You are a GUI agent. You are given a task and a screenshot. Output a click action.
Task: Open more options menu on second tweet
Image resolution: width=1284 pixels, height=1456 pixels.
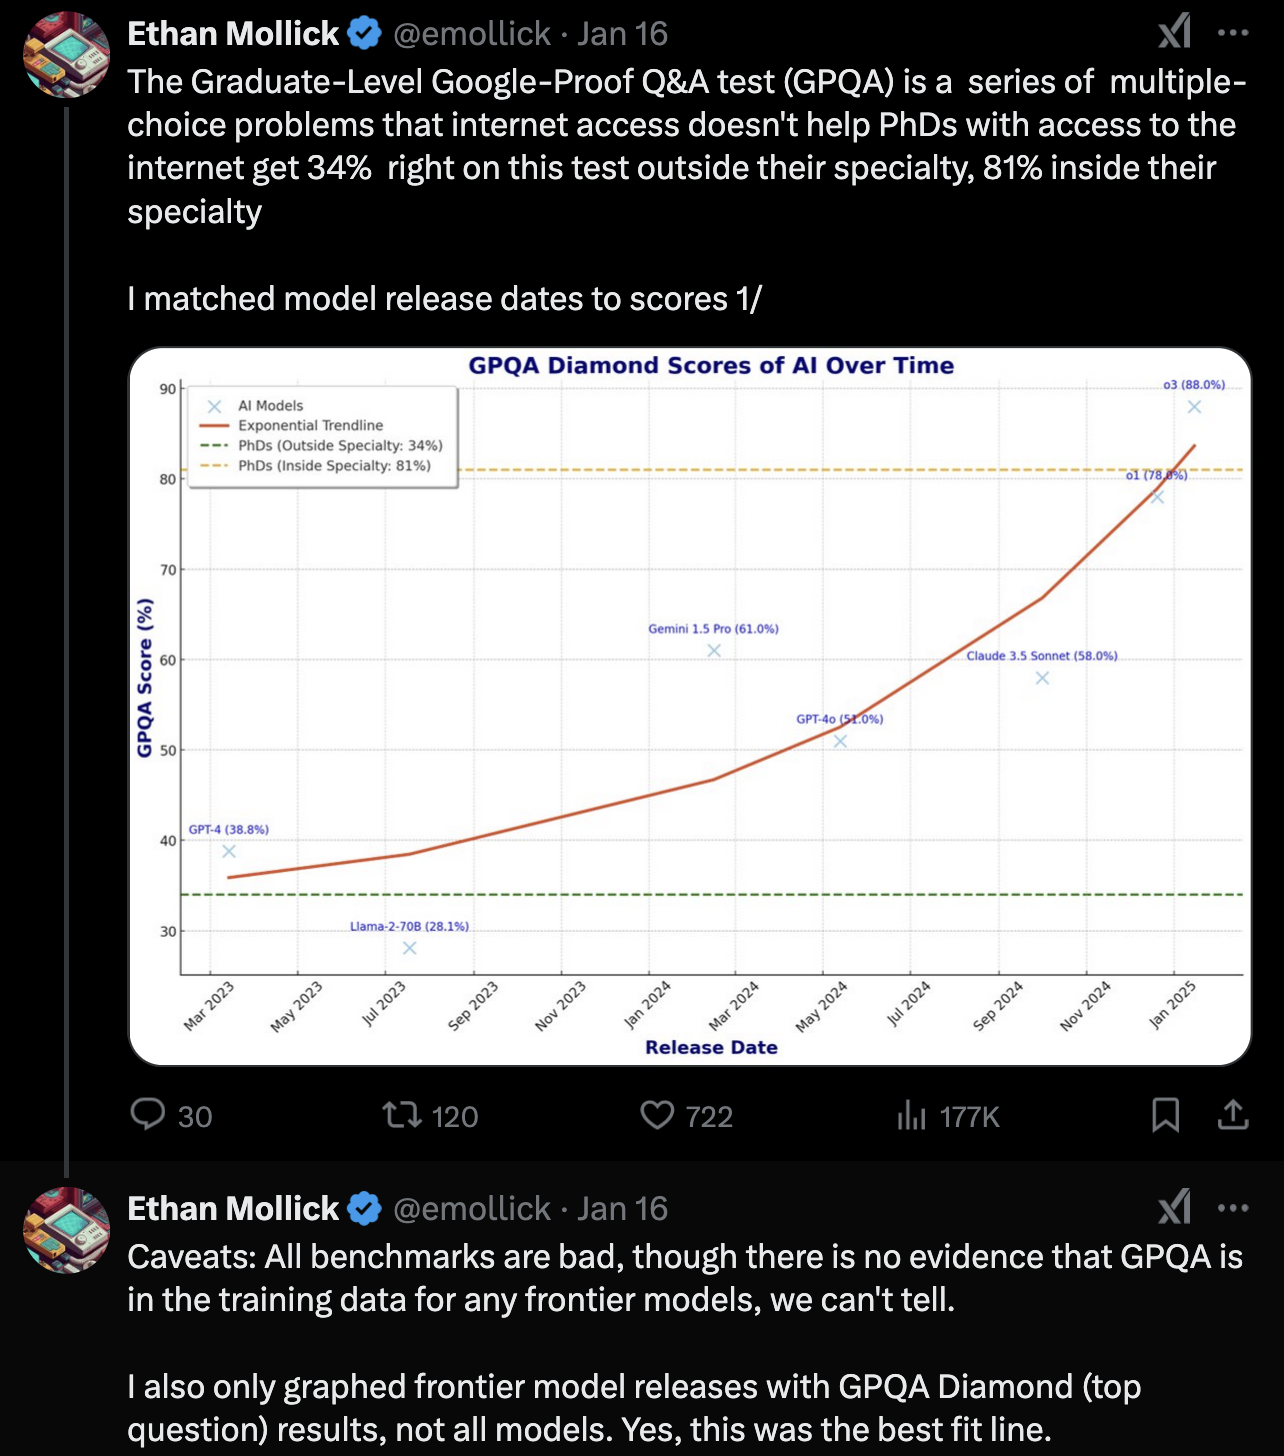pyautogui.click(x=1233, y=1208)
